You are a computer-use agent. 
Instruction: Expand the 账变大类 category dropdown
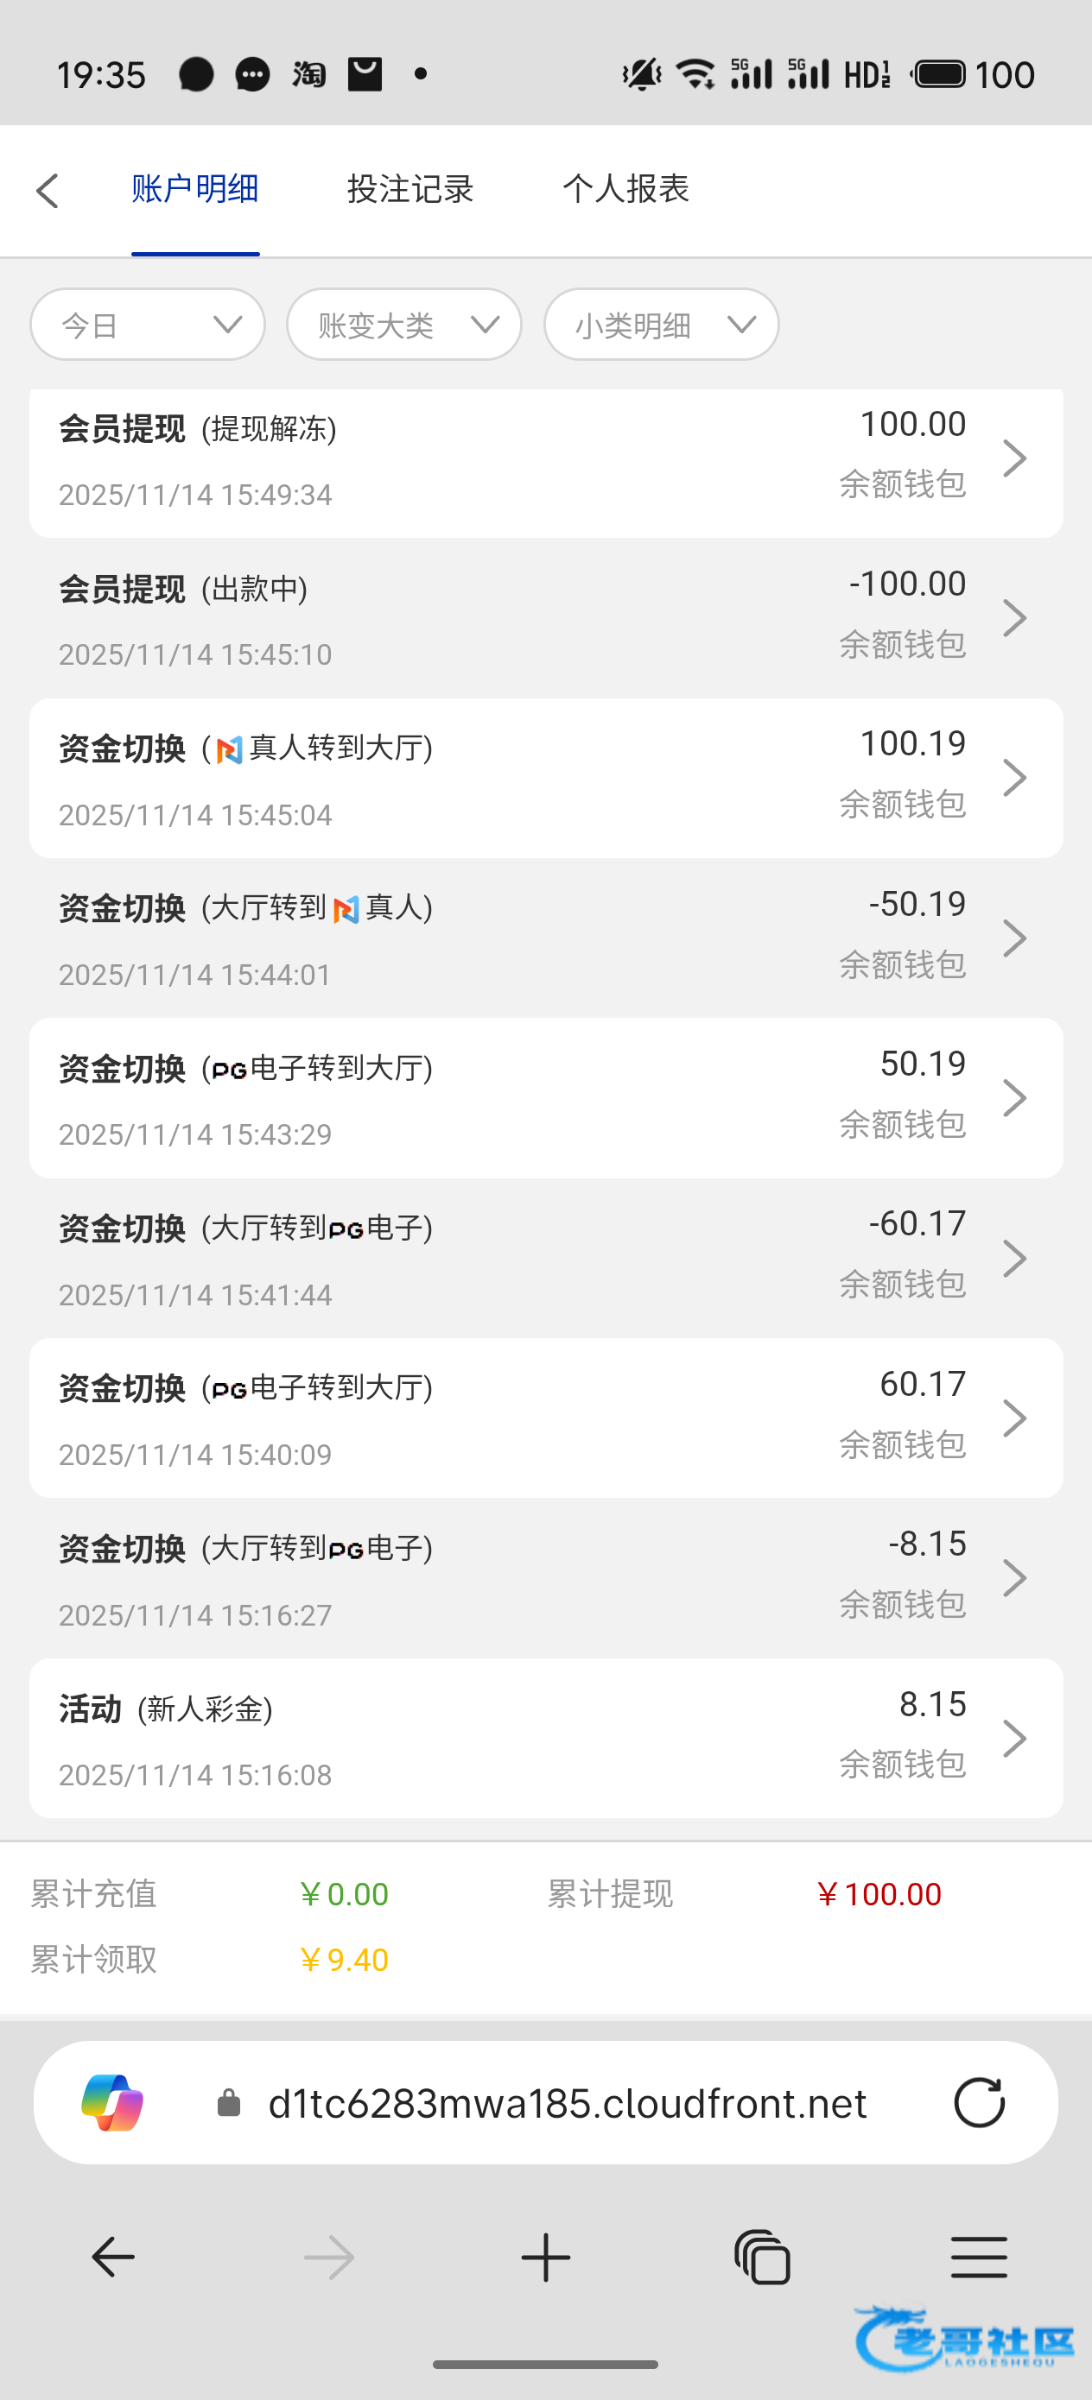pyautogui.click(x=404, y=324)
